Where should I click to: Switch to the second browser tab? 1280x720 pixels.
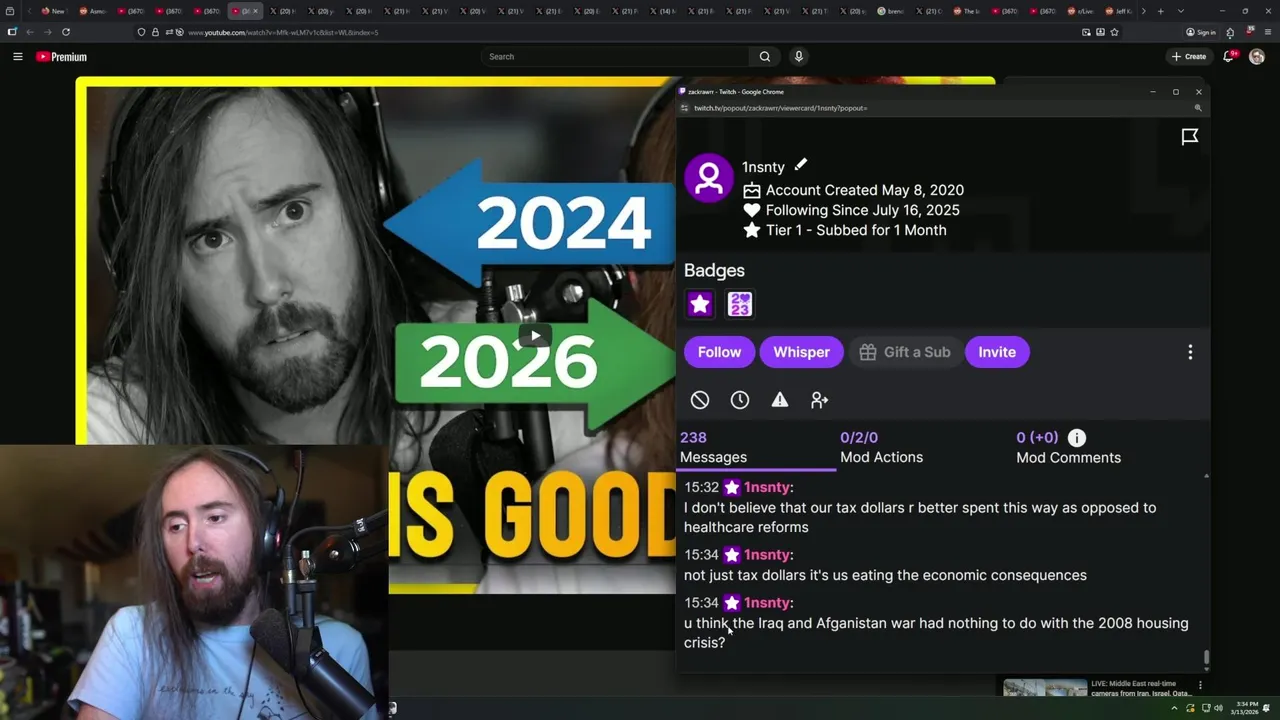pos(91,11)
